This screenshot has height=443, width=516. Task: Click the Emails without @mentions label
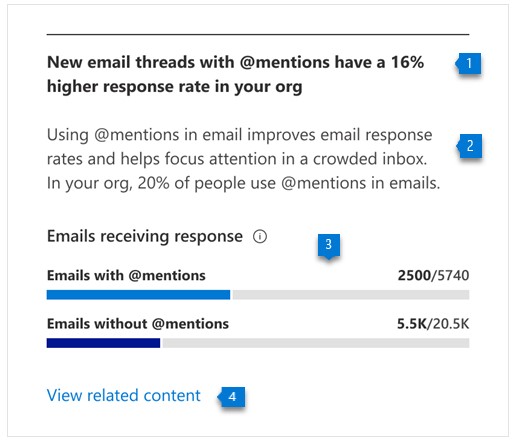(x=138, y=324)
